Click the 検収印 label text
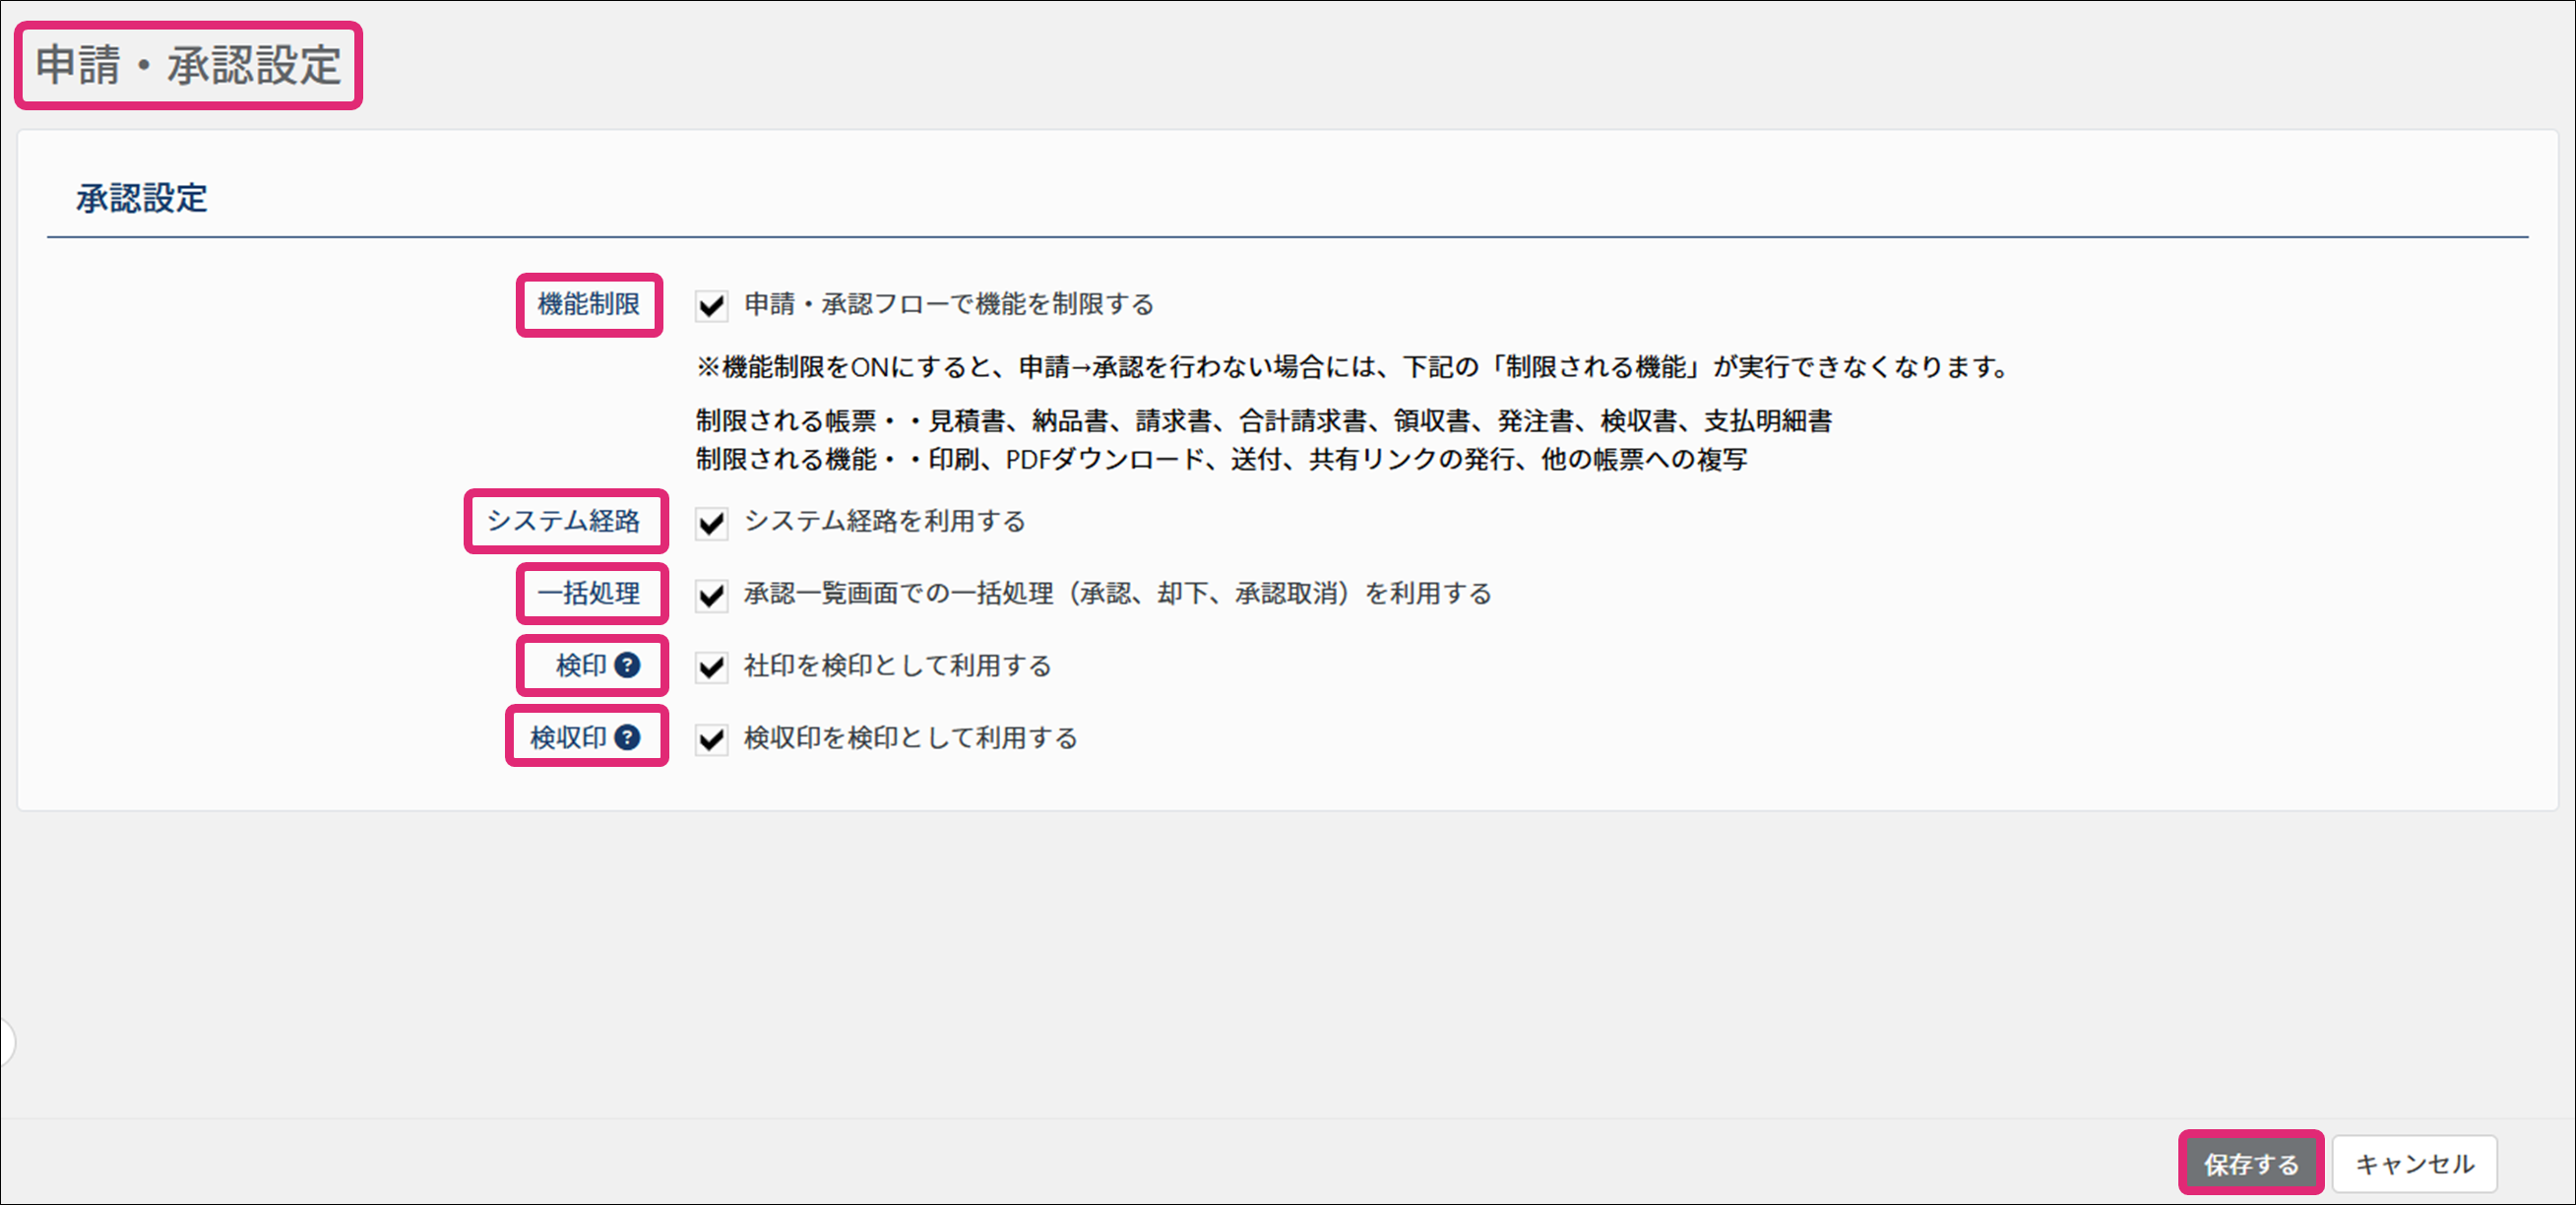 (x=568, y=737)
